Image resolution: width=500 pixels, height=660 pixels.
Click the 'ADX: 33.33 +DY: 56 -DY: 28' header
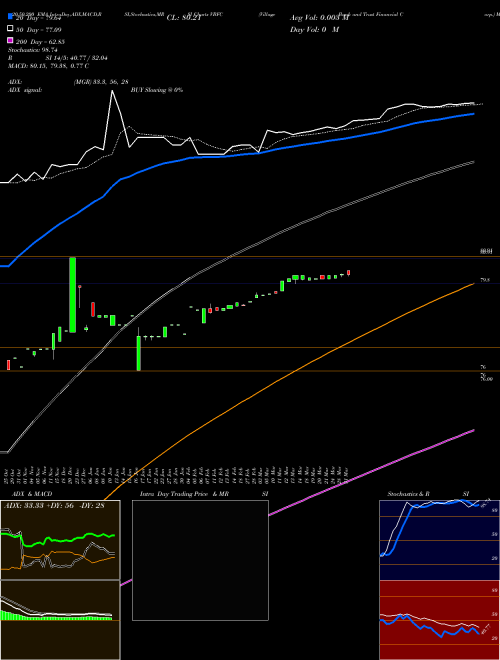[x=54, y=506]
